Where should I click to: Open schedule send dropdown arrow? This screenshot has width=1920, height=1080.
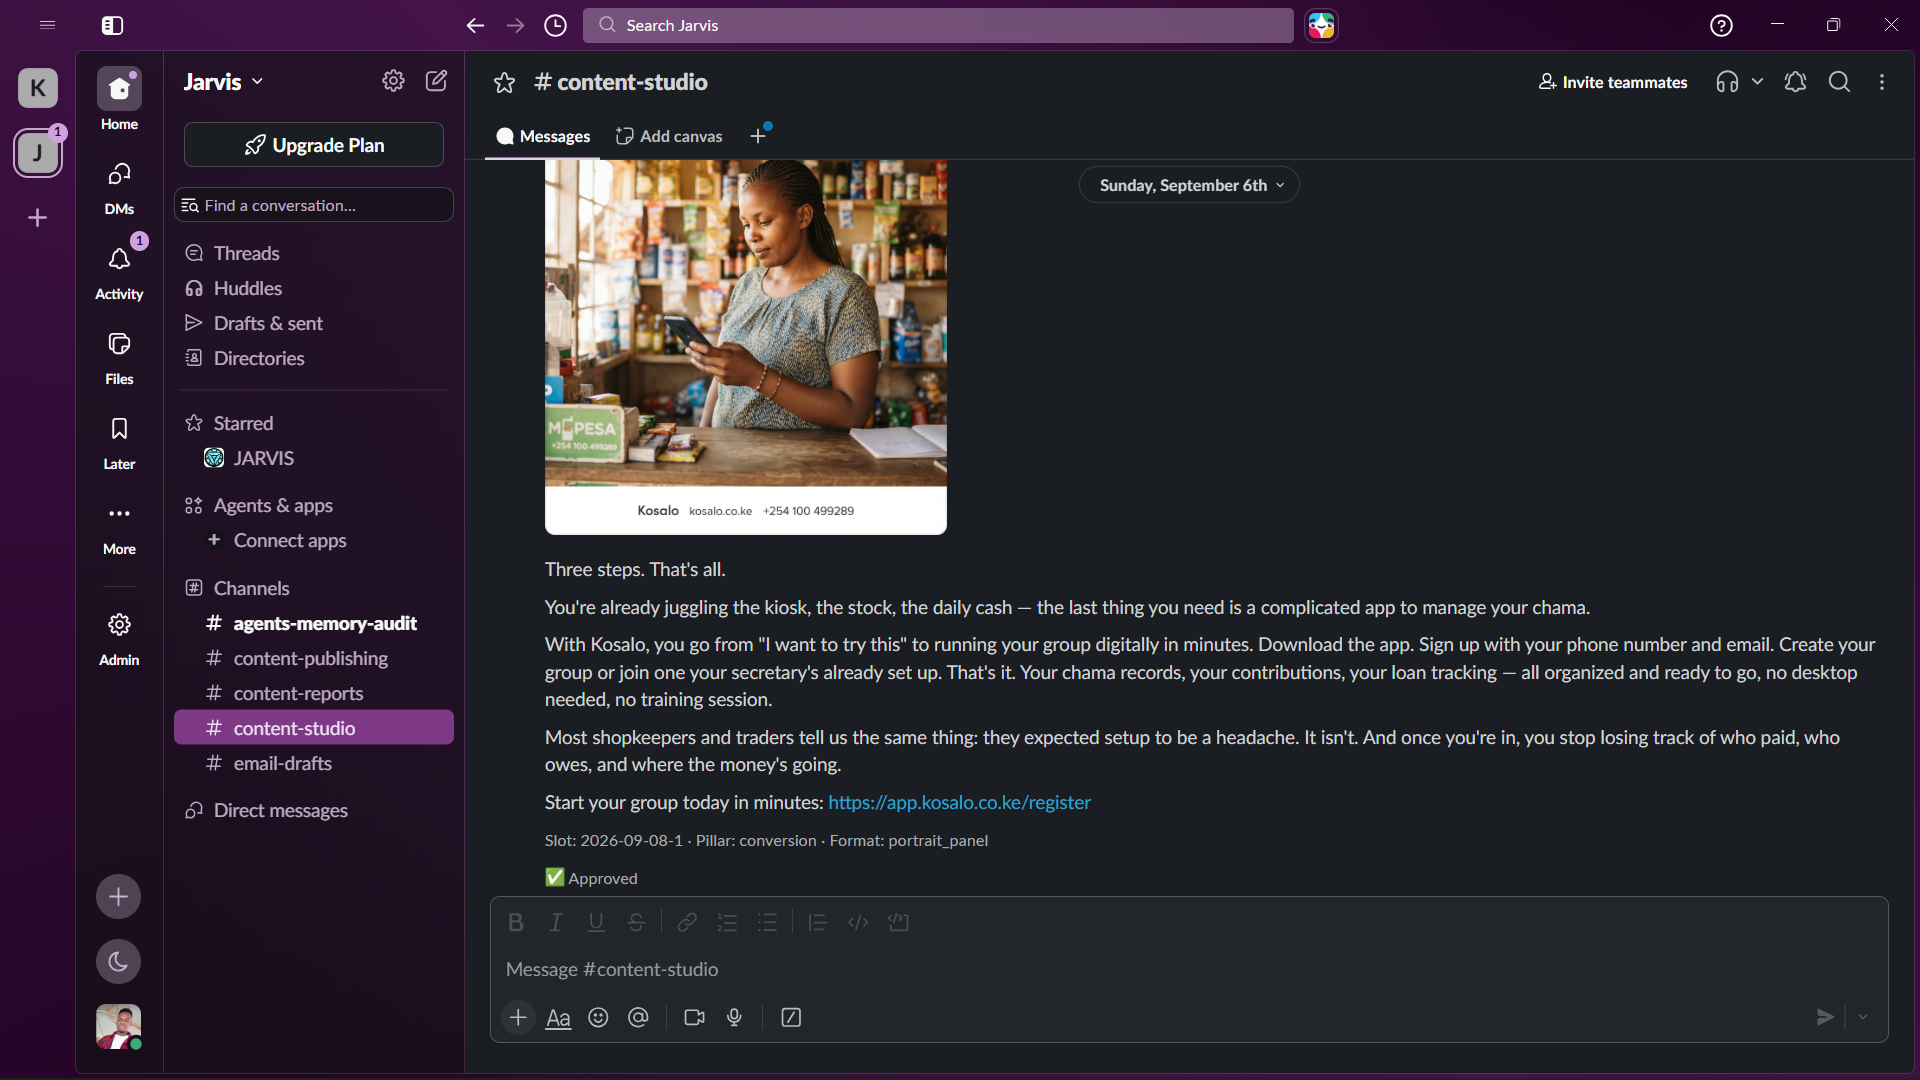(1863, 1017)
